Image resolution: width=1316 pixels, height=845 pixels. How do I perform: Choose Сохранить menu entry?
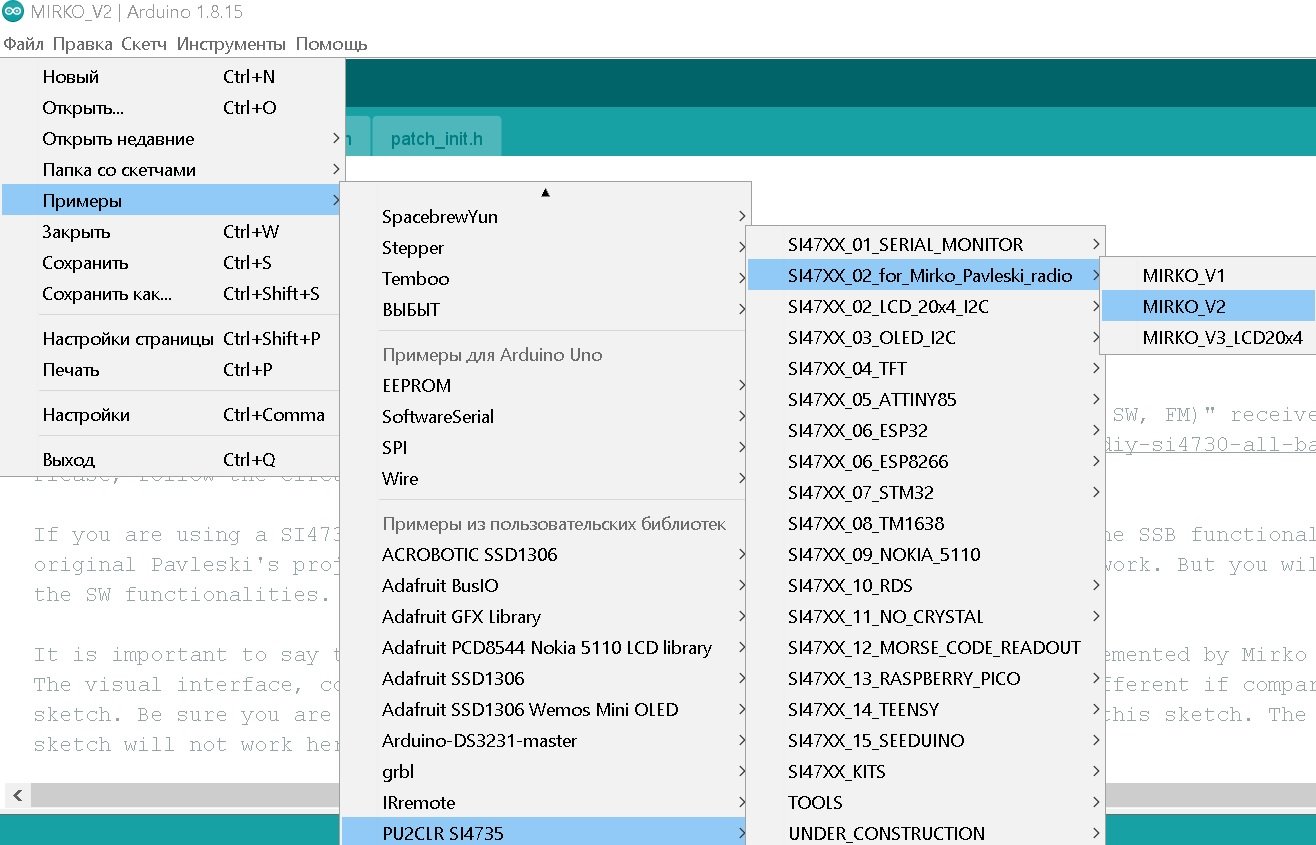pos(173,263)
